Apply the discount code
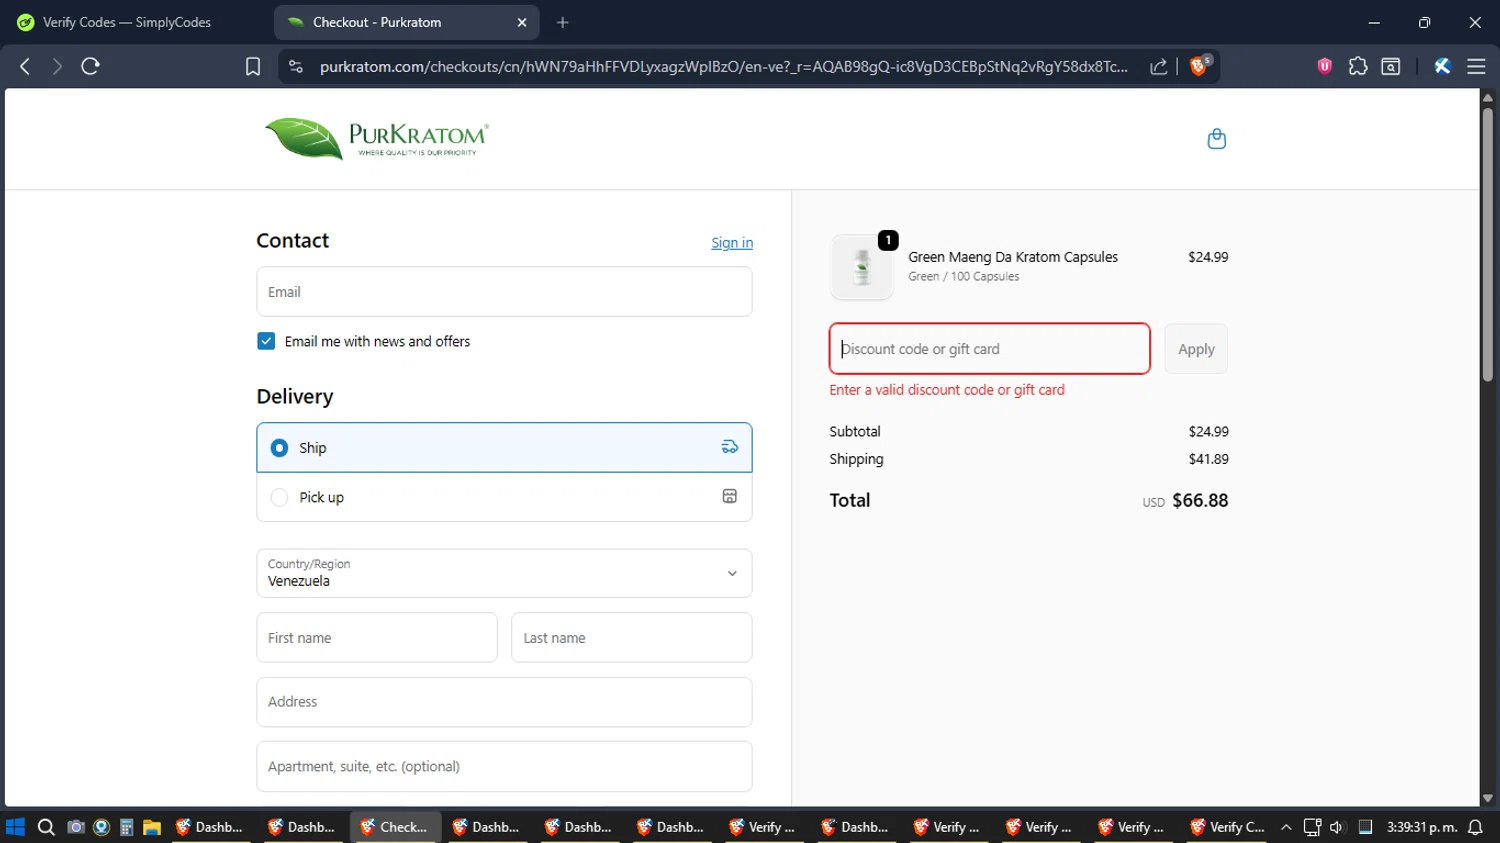The width and height of the screenshot is (1500, 843). coord(1196,349)
